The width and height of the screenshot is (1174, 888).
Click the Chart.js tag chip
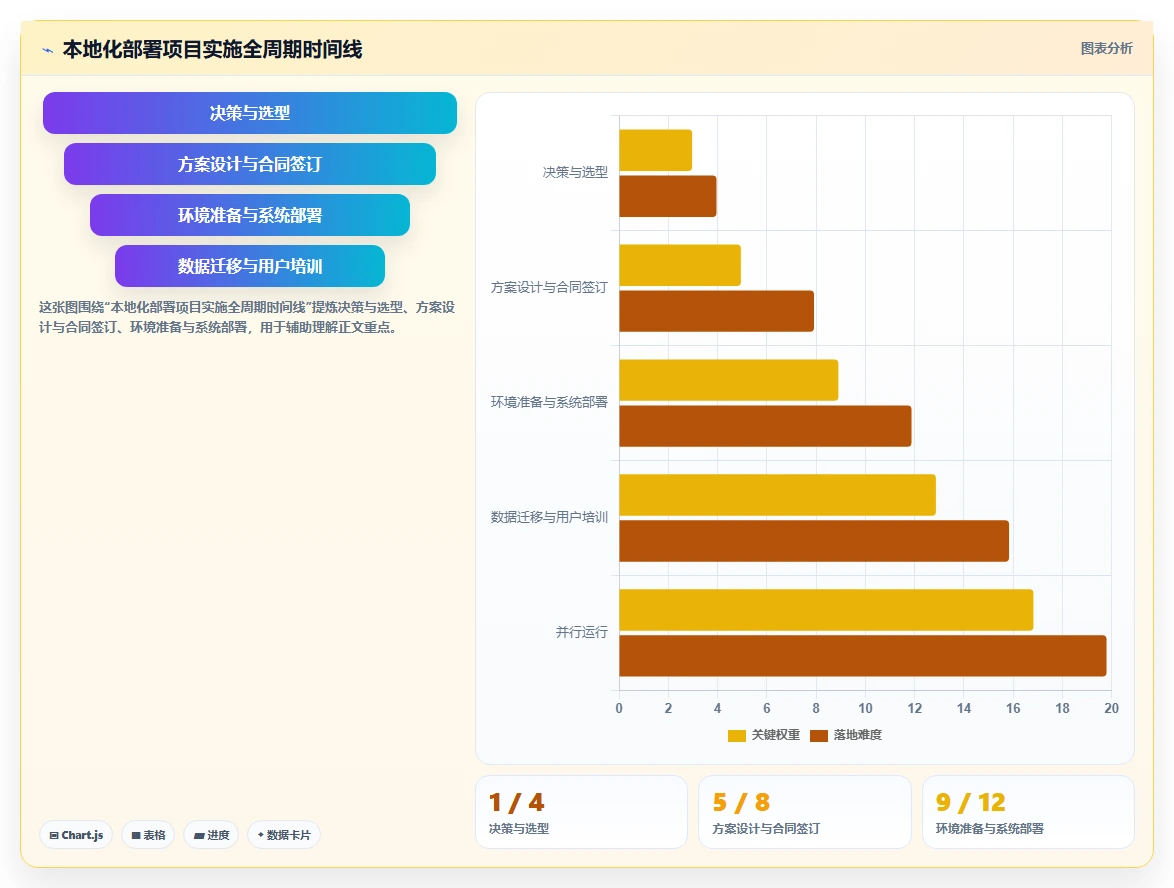click(x=76, y=835)
